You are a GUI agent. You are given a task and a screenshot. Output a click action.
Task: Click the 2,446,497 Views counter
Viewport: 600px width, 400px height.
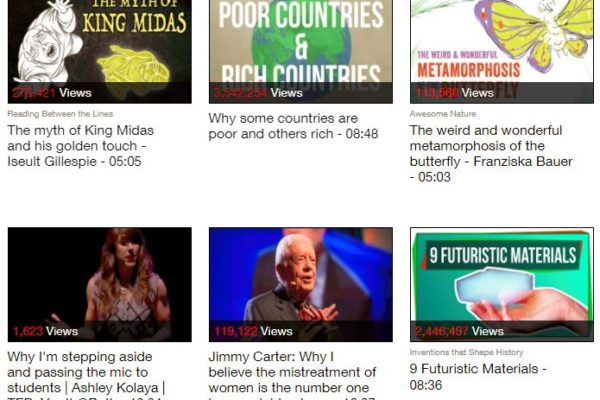coord(459,331)
